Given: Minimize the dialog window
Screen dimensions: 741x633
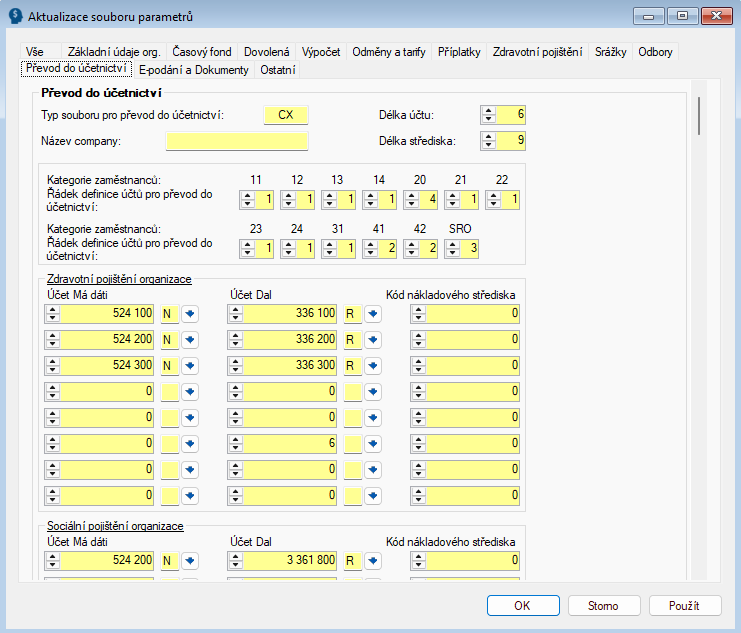Looking at the screenshot, I should 649,16.
